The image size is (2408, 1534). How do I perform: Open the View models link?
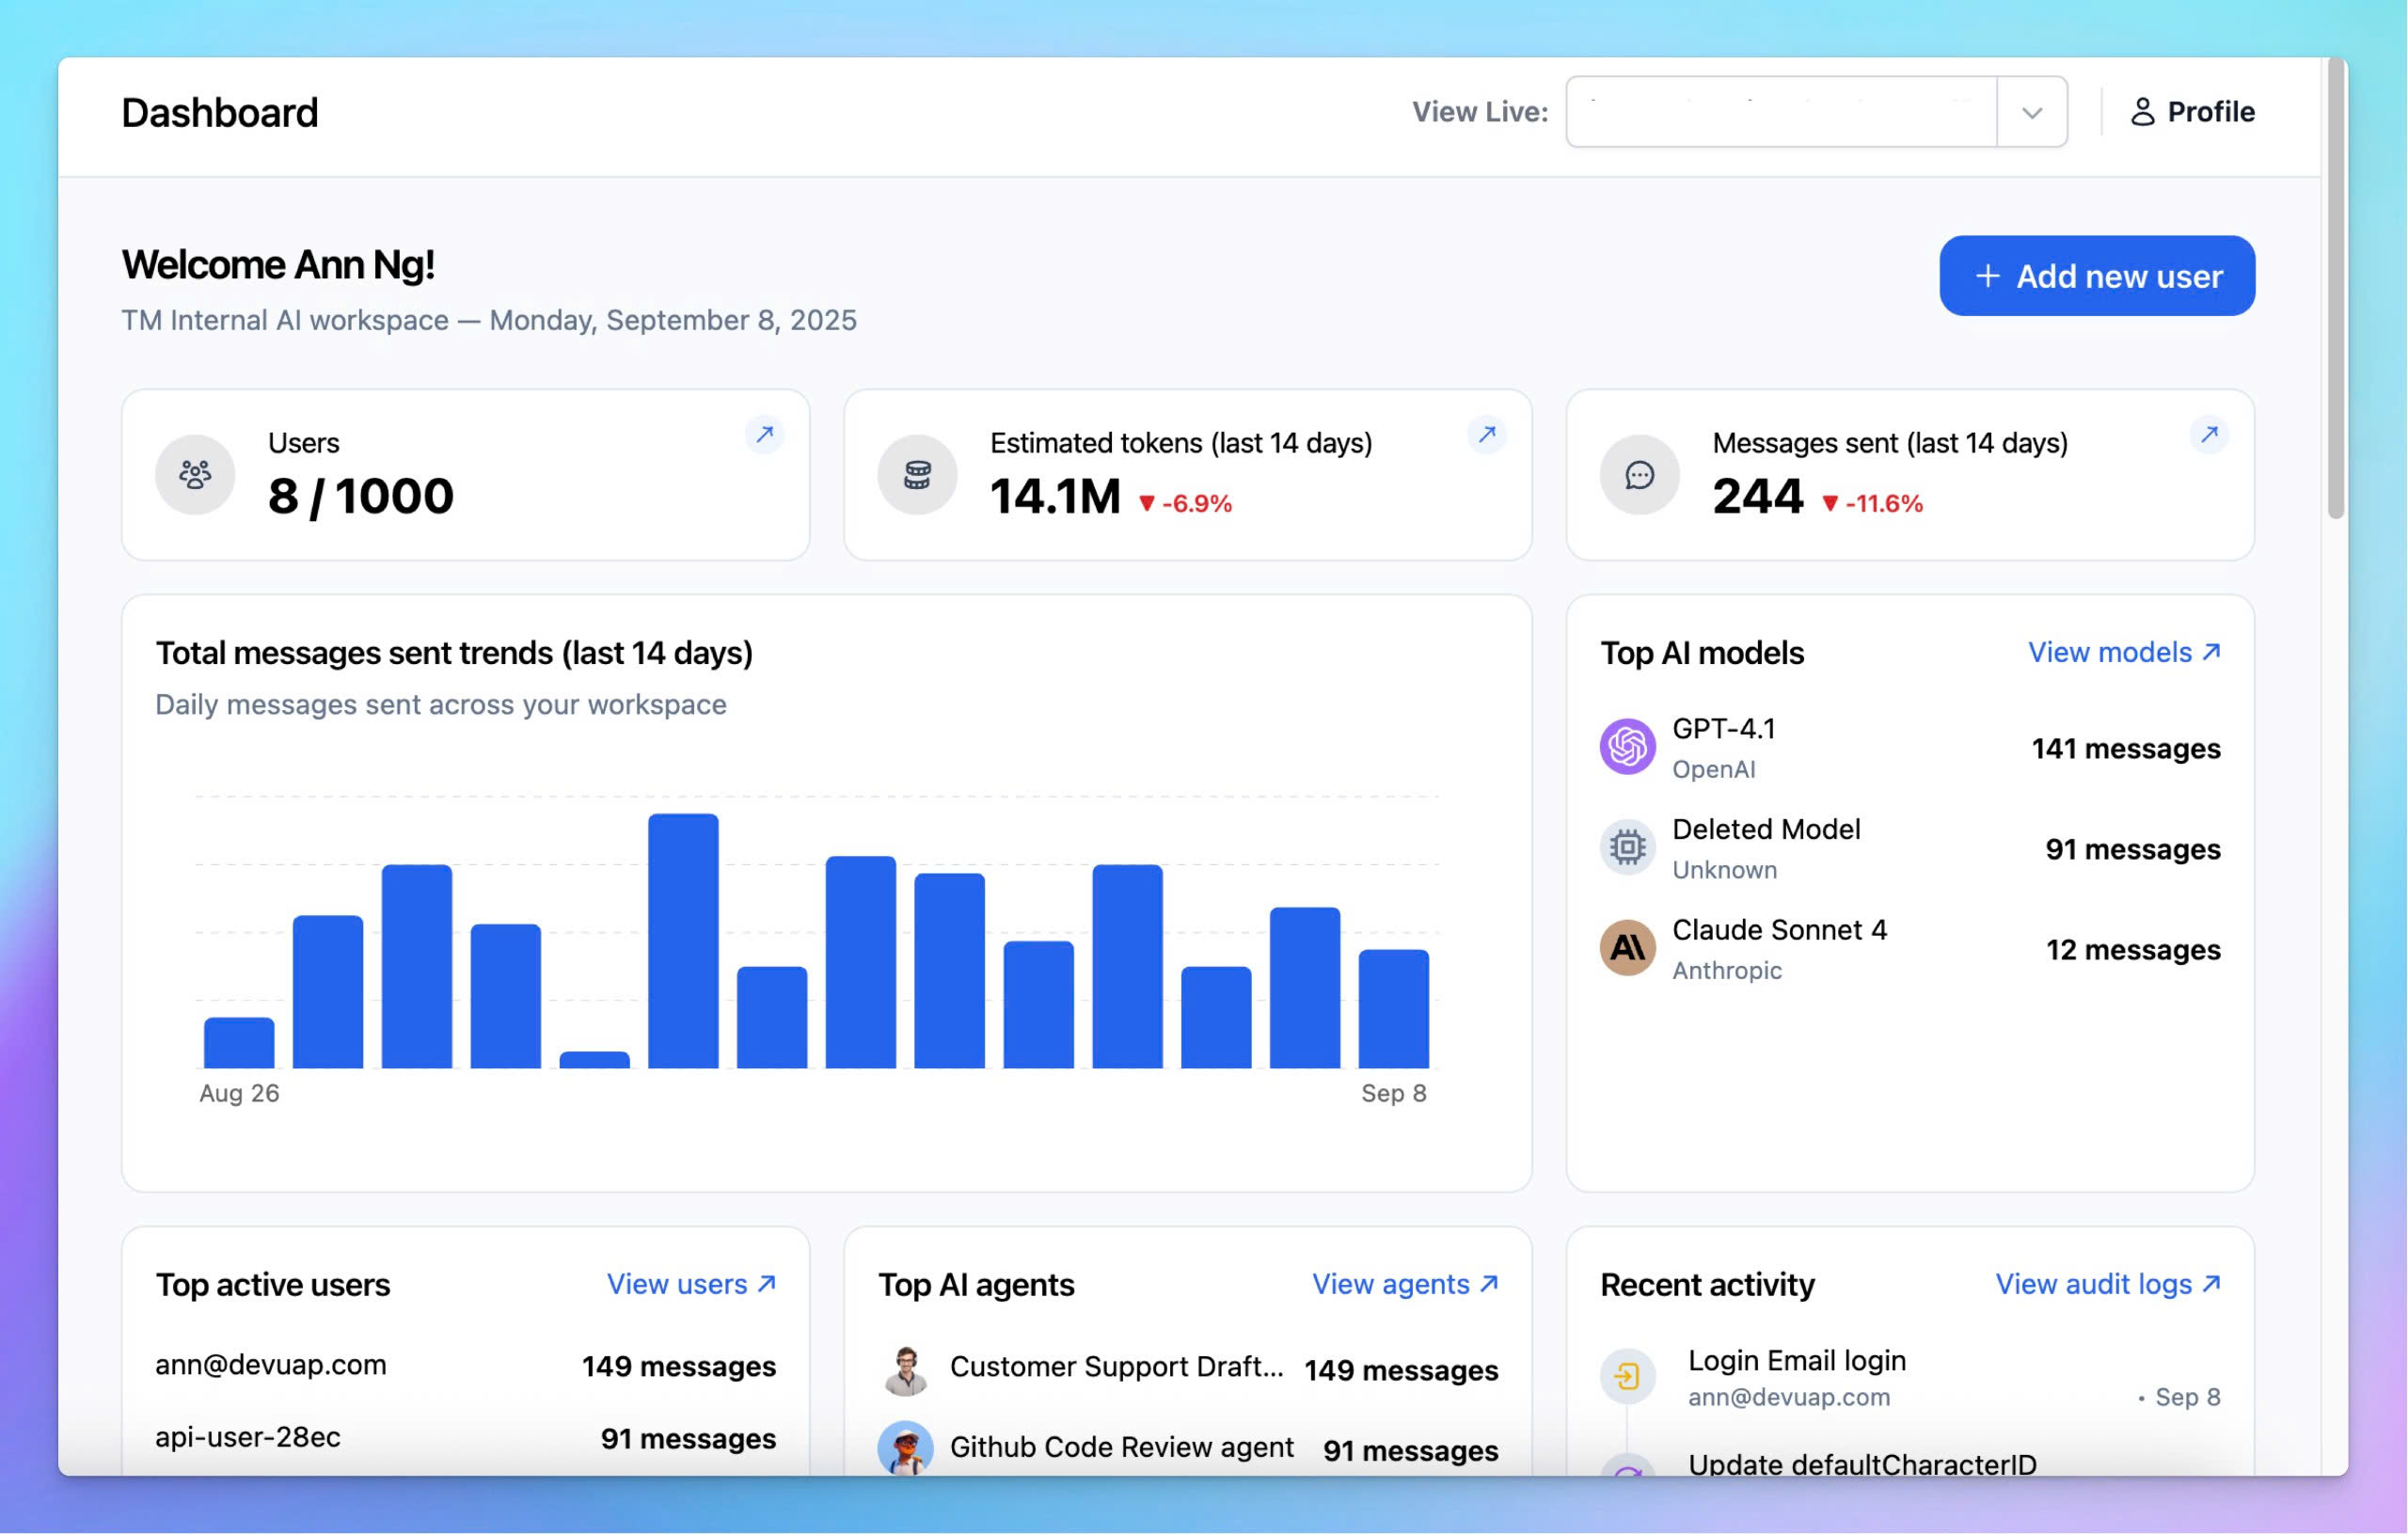coord(2123,652)
